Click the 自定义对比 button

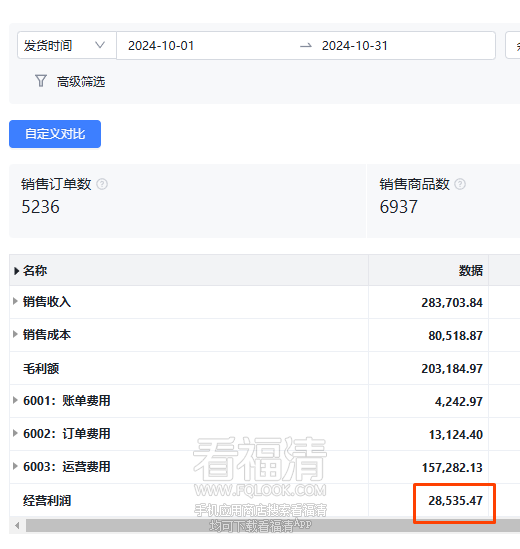pos(55,134)
